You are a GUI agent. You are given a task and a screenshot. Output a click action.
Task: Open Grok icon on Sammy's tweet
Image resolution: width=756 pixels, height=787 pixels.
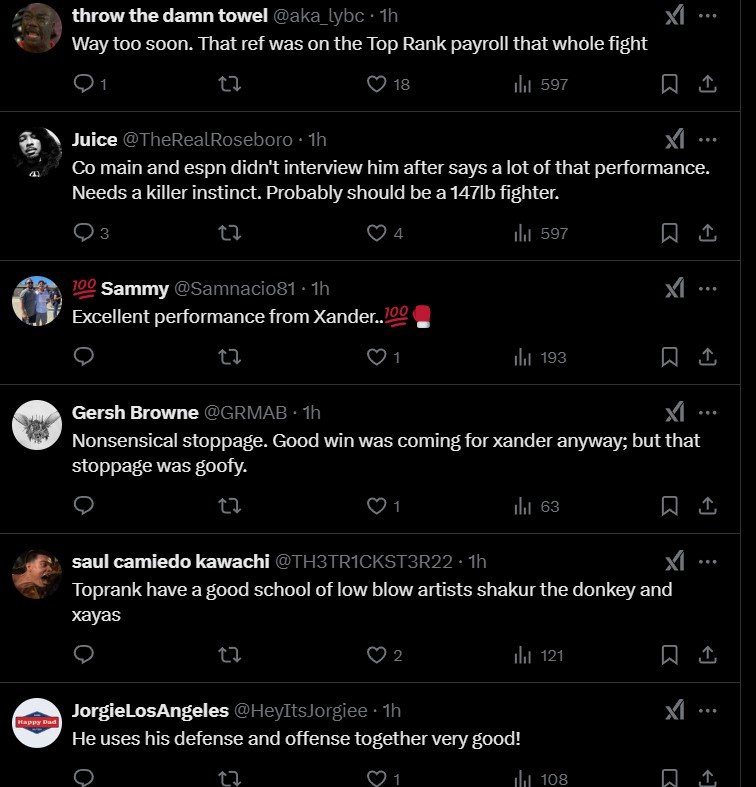click(x=675, y=289)
